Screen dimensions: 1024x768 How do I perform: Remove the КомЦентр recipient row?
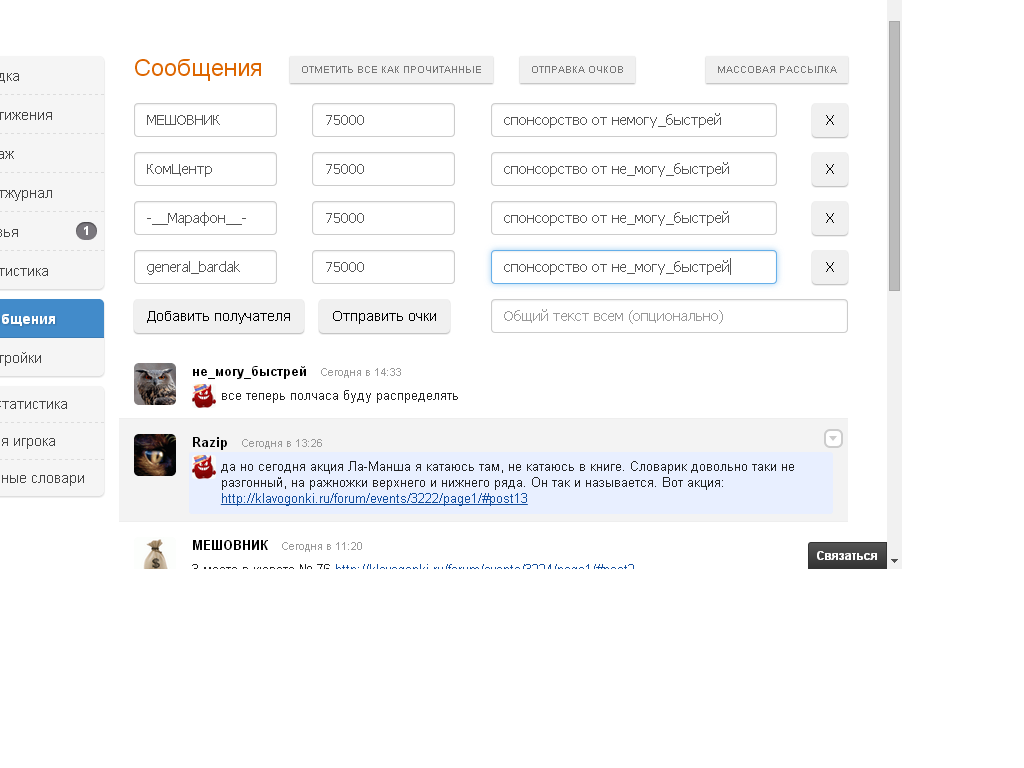(829, 169)
